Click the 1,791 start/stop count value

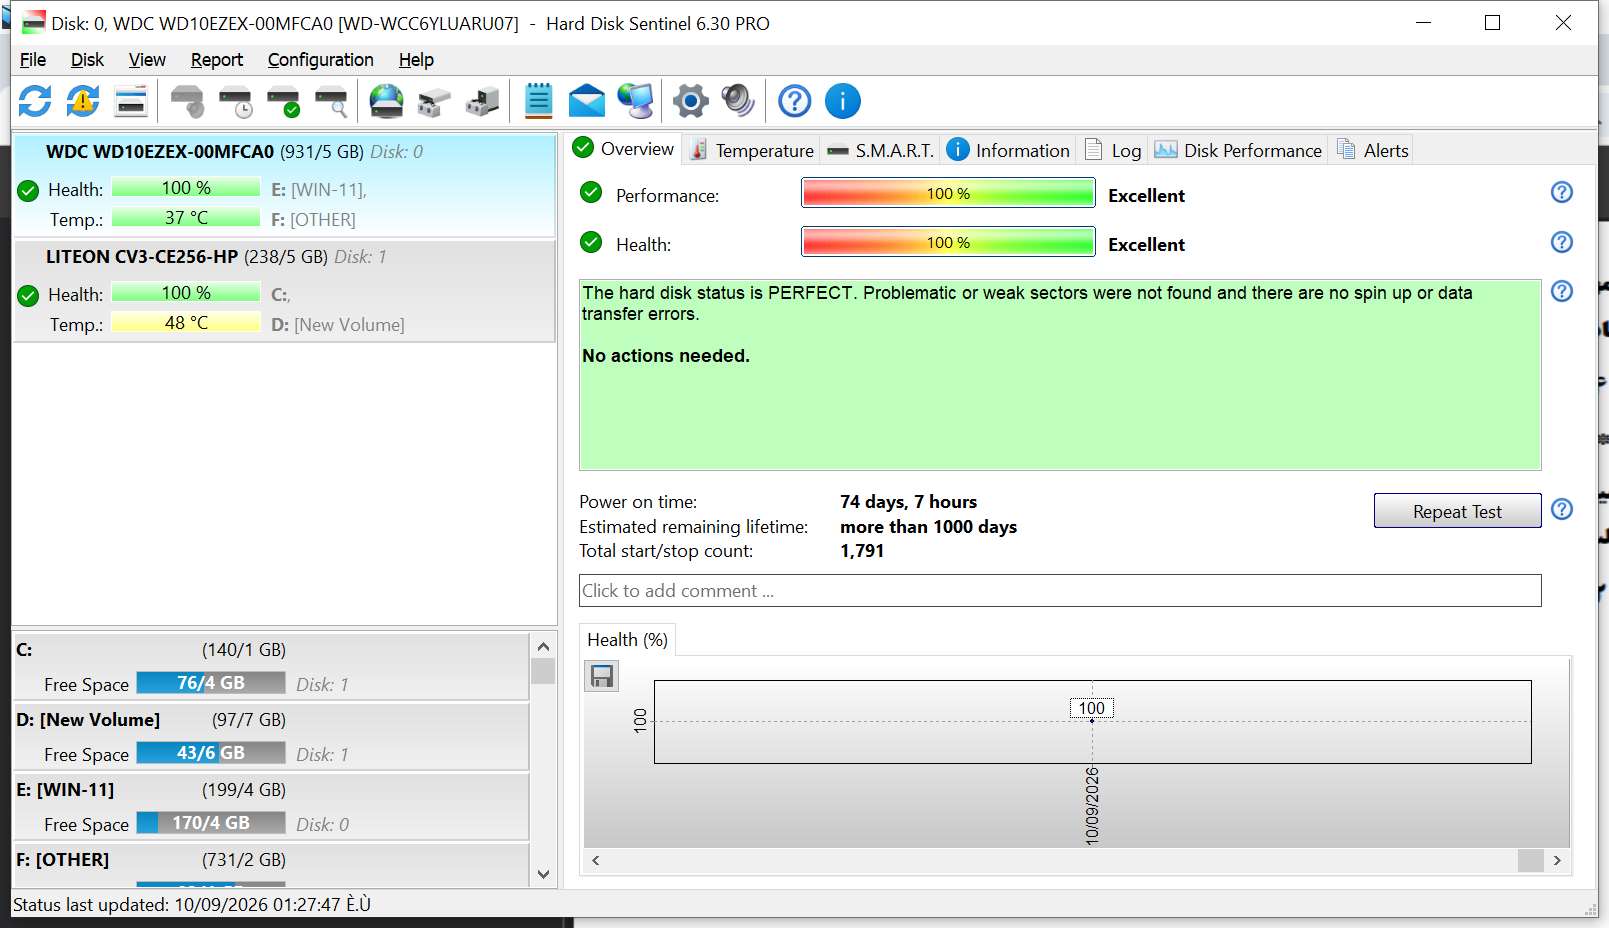pyautogui.click(x=862, y=551)
